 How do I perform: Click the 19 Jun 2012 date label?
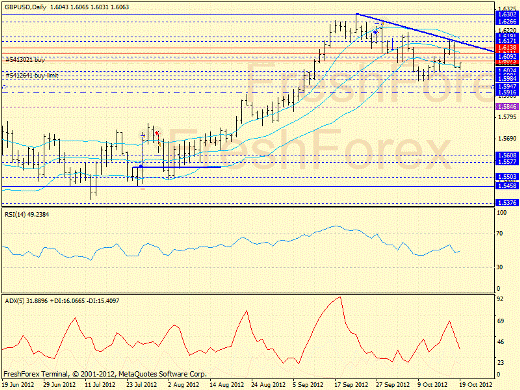(18, 384)
